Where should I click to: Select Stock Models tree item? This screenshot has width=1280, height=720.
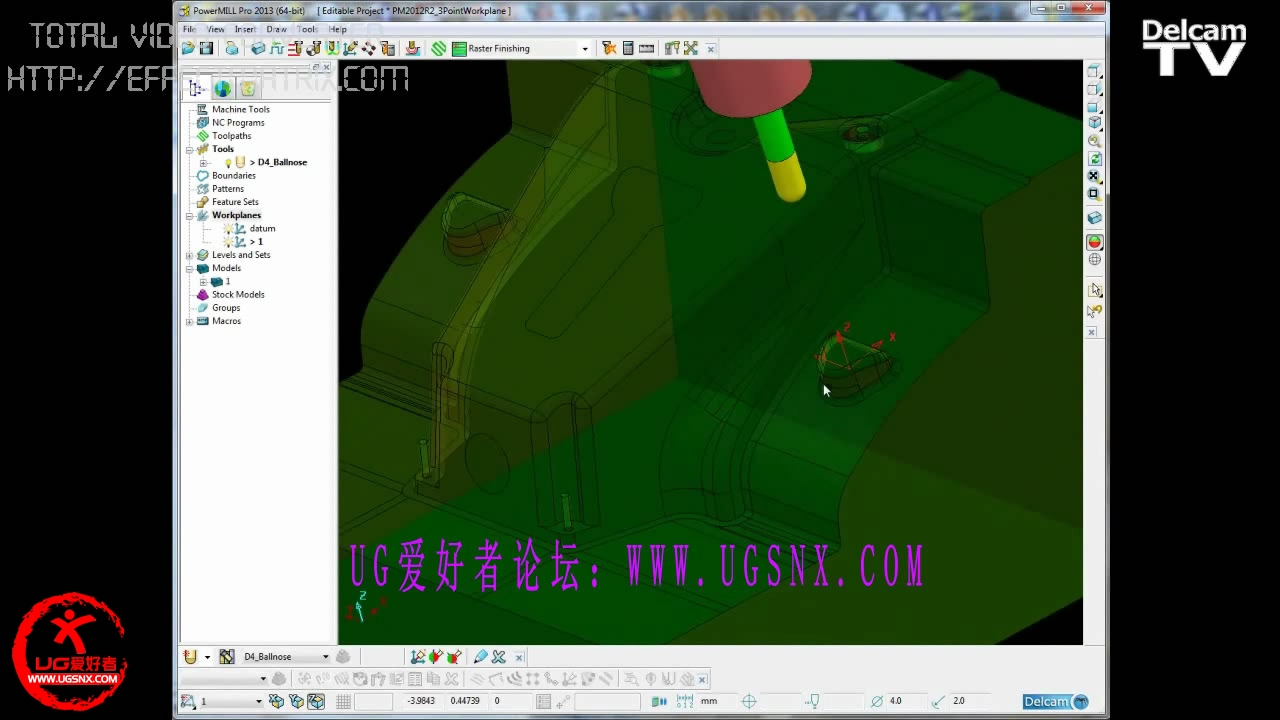tap(238, 294)
